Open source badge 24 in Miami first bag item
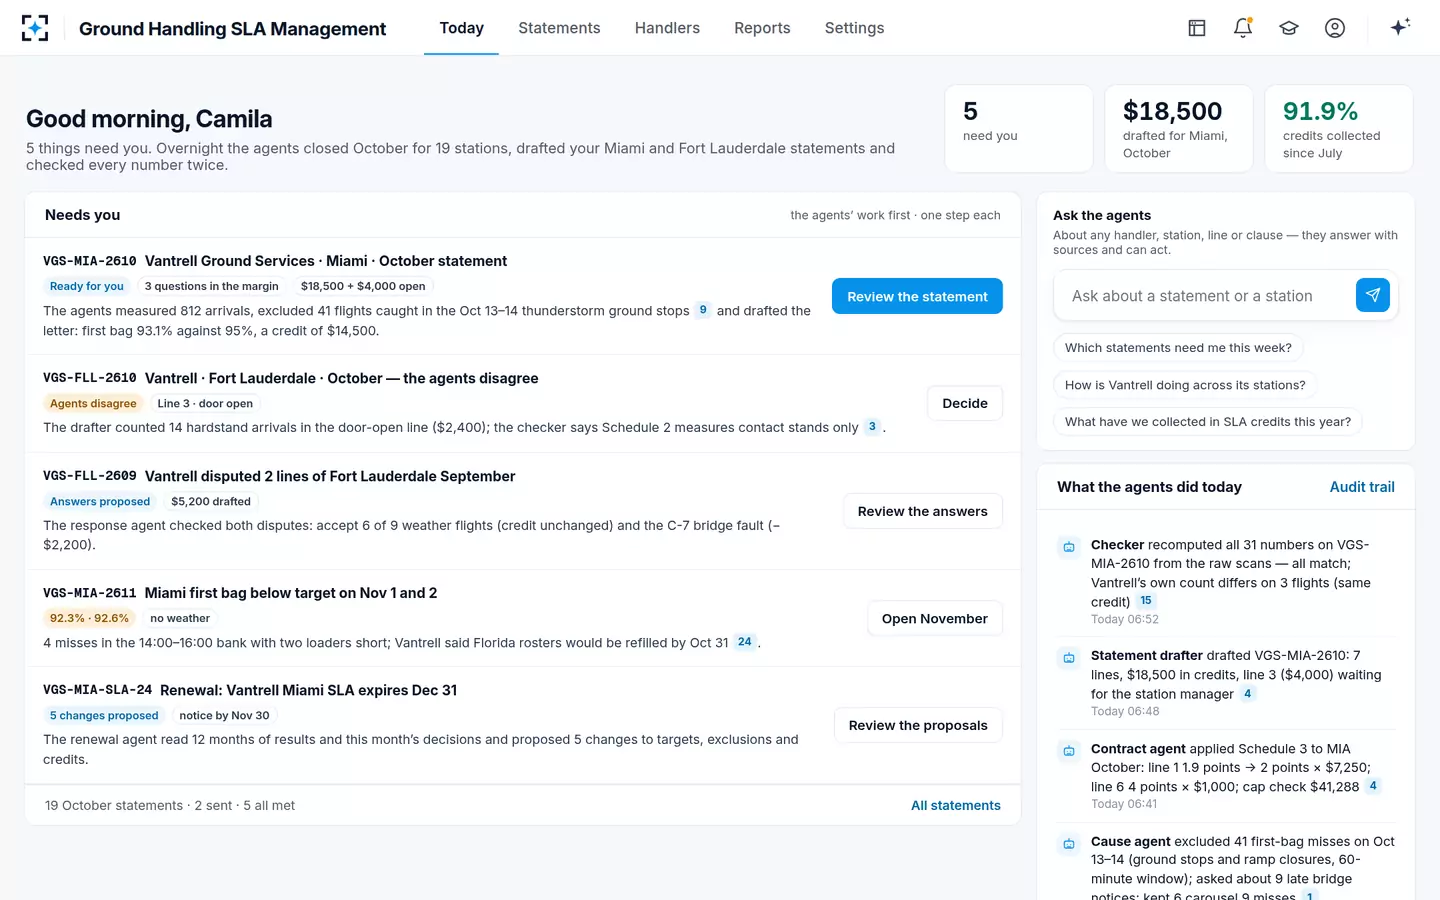The image size is (1440, 900). 745,642
